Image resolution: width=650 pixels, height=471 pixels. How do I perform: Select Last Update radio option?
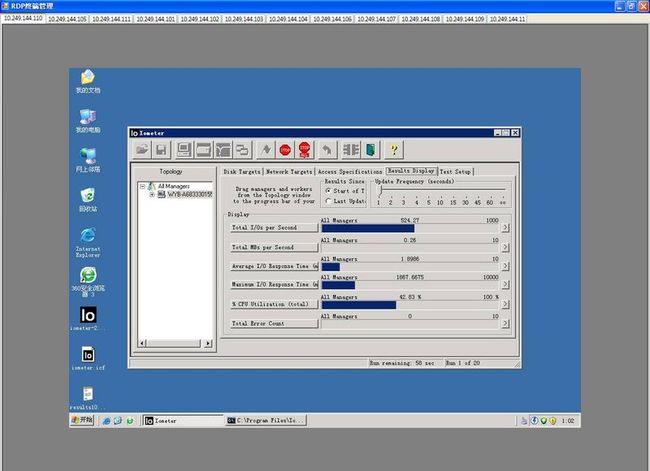point(328,201)
